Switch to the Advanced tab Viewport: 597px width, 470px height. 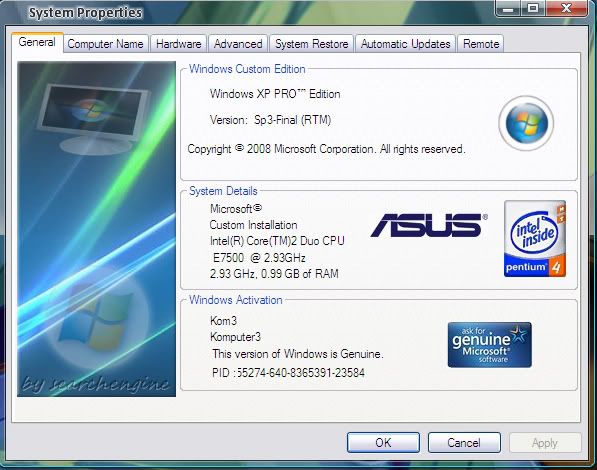(x=238, y=44)
